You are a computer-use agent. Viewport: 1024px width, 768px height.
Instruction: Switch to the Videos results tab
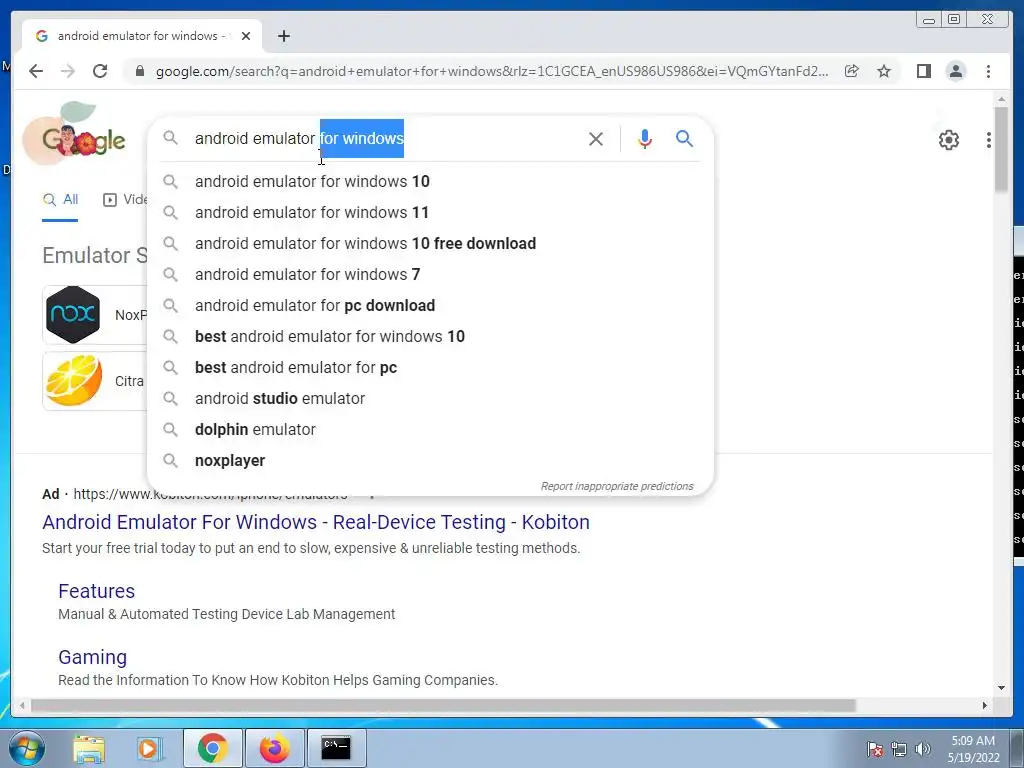(x=125, y=200)
